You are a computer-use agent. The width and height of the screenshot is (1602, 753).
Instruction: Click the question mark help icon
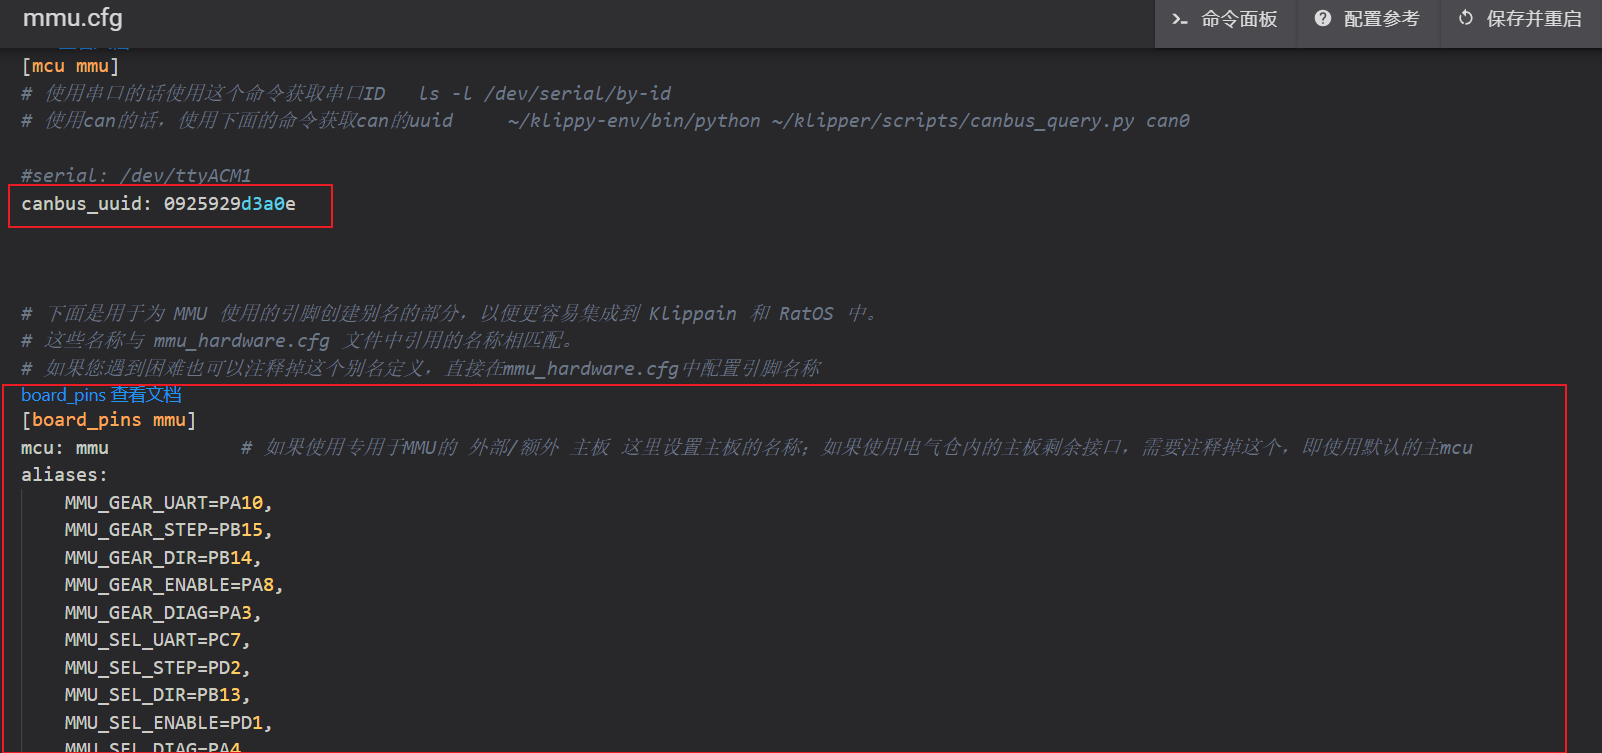1323,18
